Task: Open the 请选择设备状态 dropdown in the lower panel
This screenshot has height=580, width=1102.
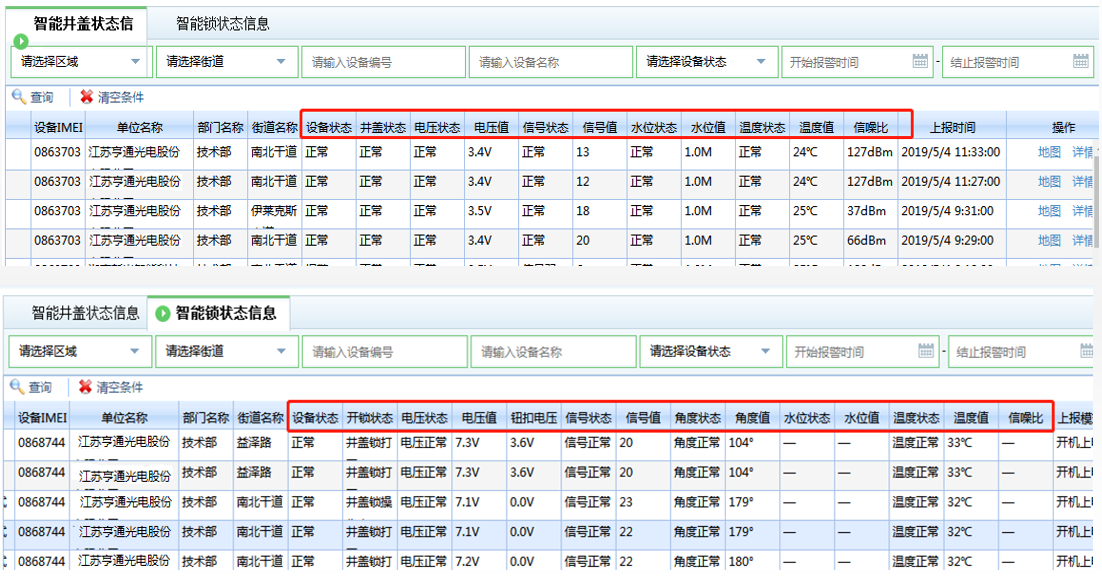Action: click(x=765, y=351)
